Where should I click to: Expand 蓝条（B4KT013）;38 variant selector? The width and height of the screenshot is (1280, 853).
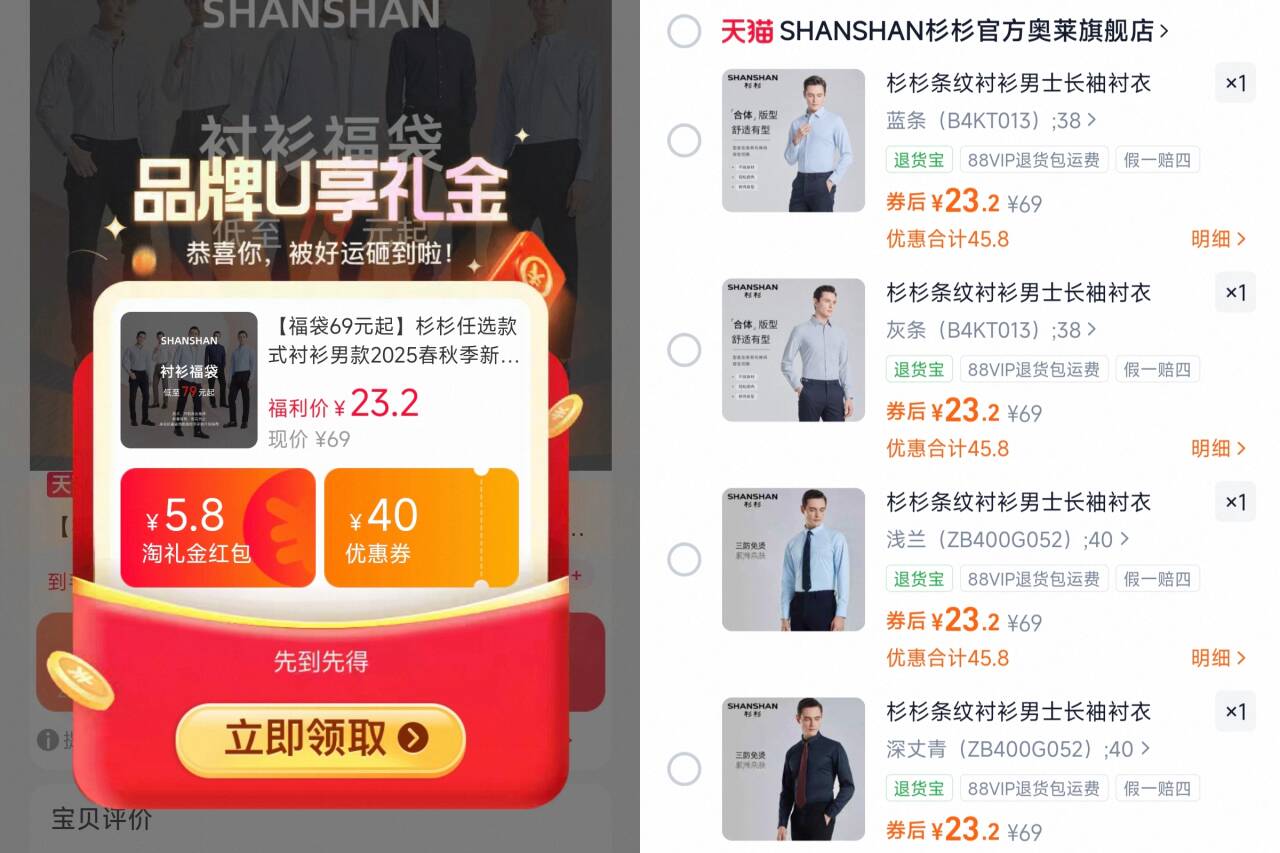tap(991, 121)
